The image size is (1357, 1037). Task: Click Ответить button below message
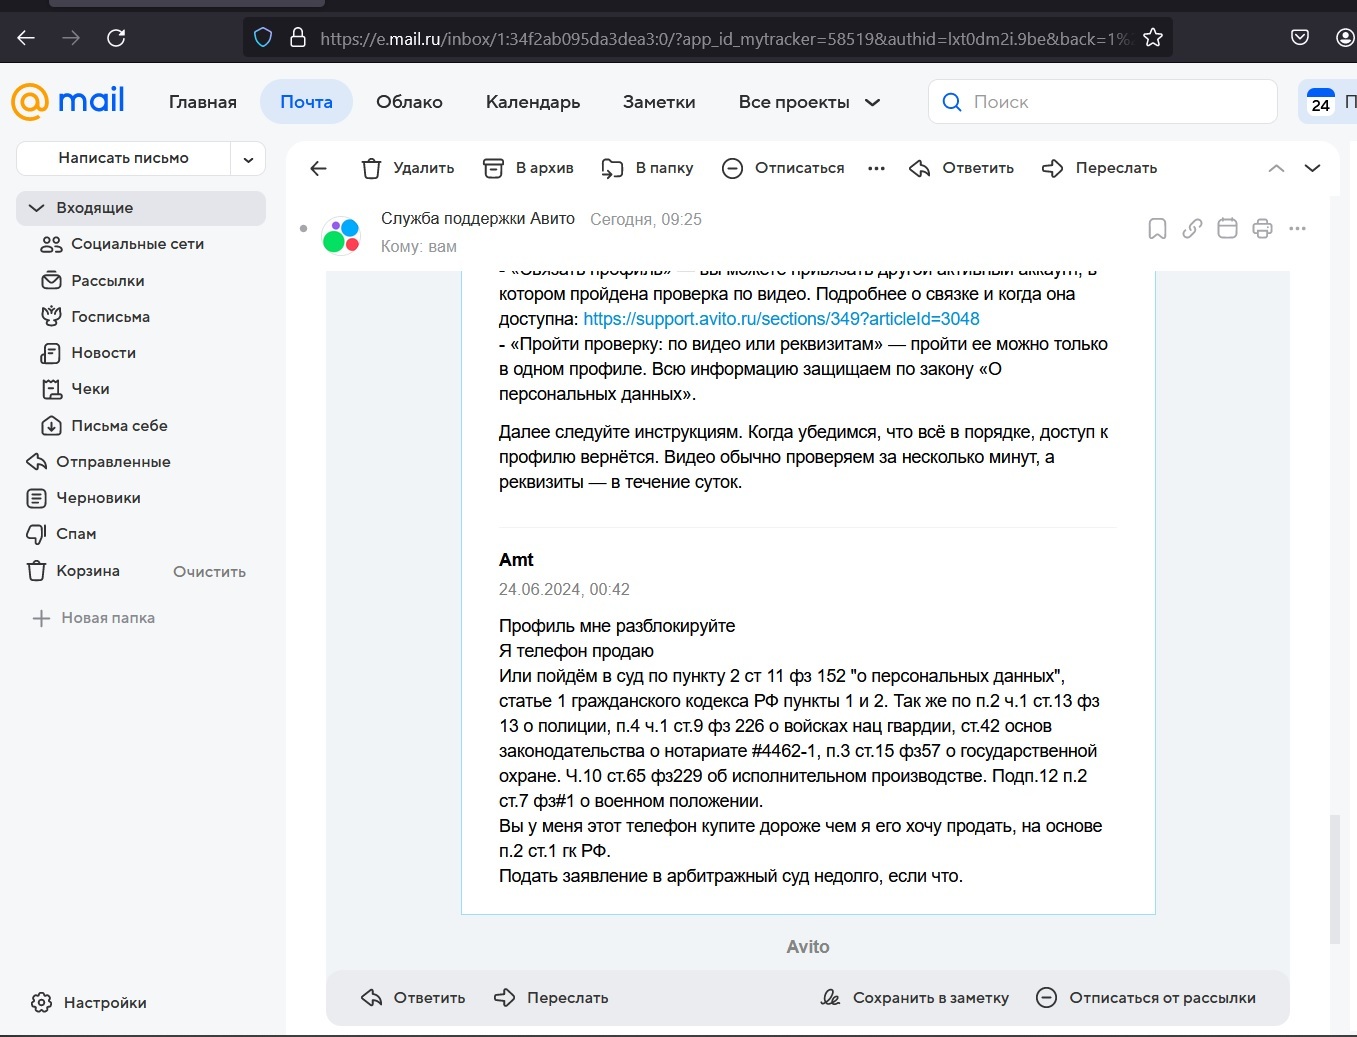tap(413, 998)
